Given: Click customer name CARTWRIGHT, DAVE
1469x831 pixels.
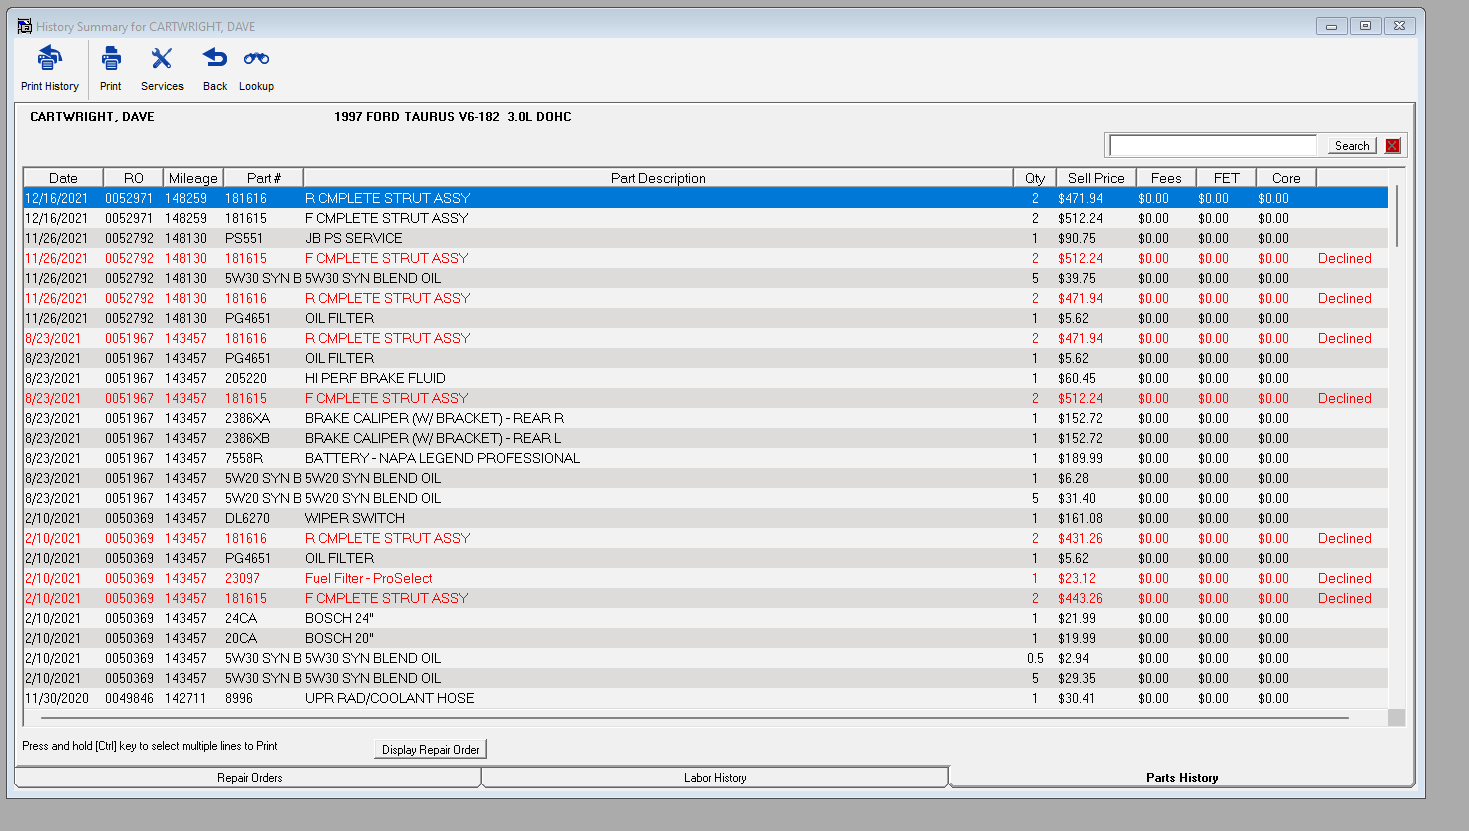Looking at the screenshot, I should 92,117.
